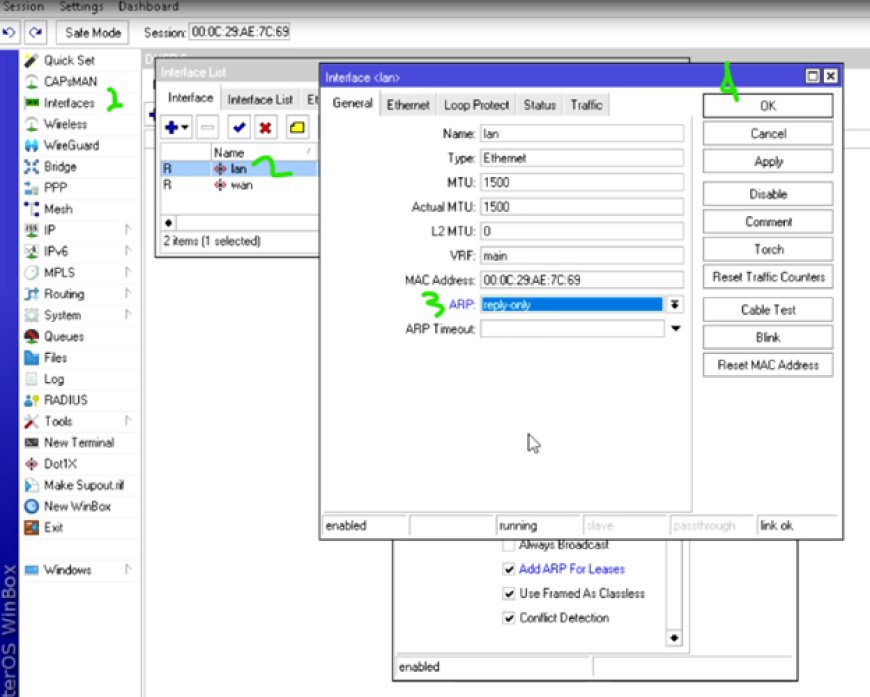Open the ARP mode dropdown arrow

(675, 305)
